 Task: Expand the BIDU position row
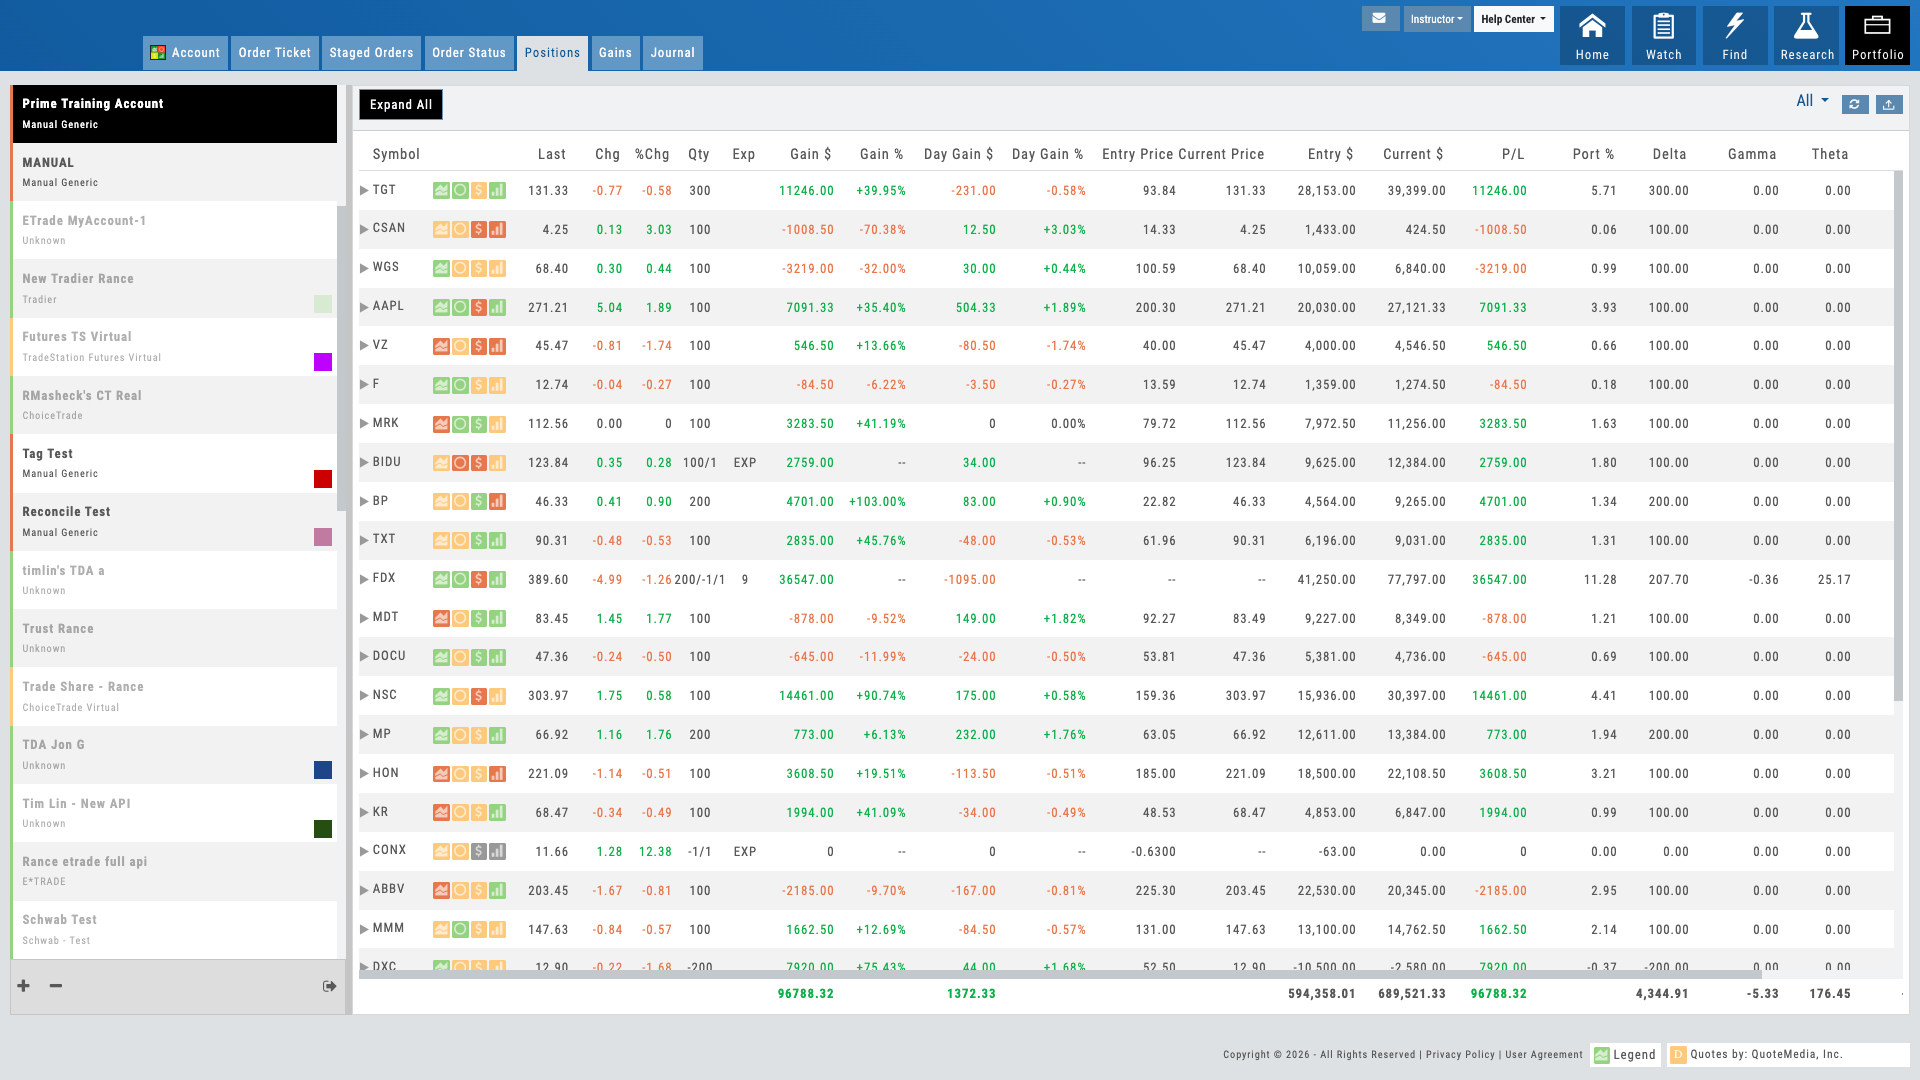364,462
